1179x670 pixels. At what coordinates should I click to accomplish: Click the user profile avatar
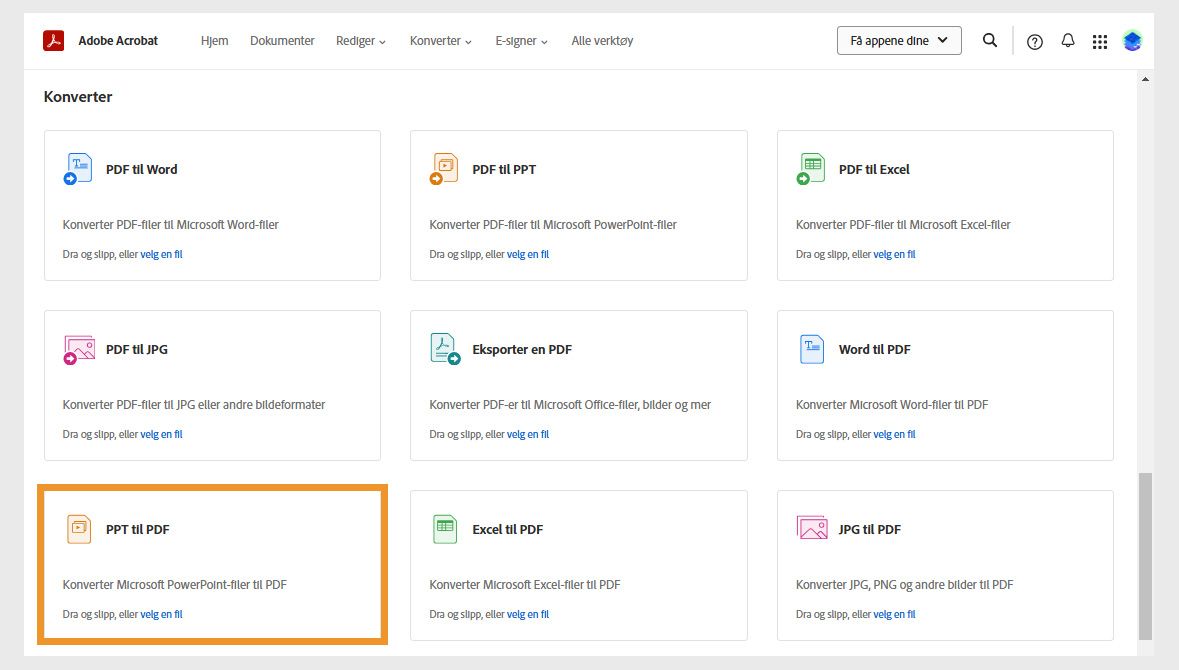(x=1132, y=41)
